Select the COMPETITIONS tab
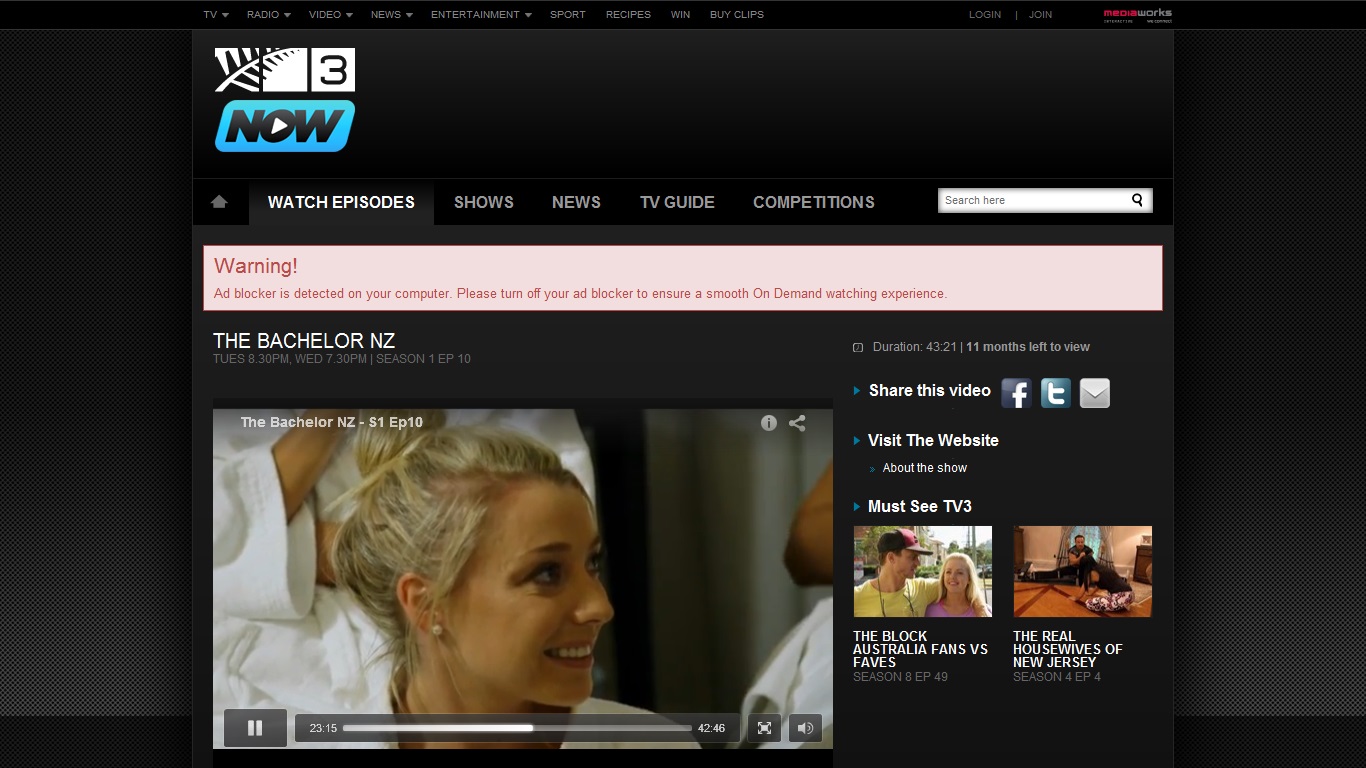Image resolution: width=1366 pixels, height=768 pixels. pos(814,202)
